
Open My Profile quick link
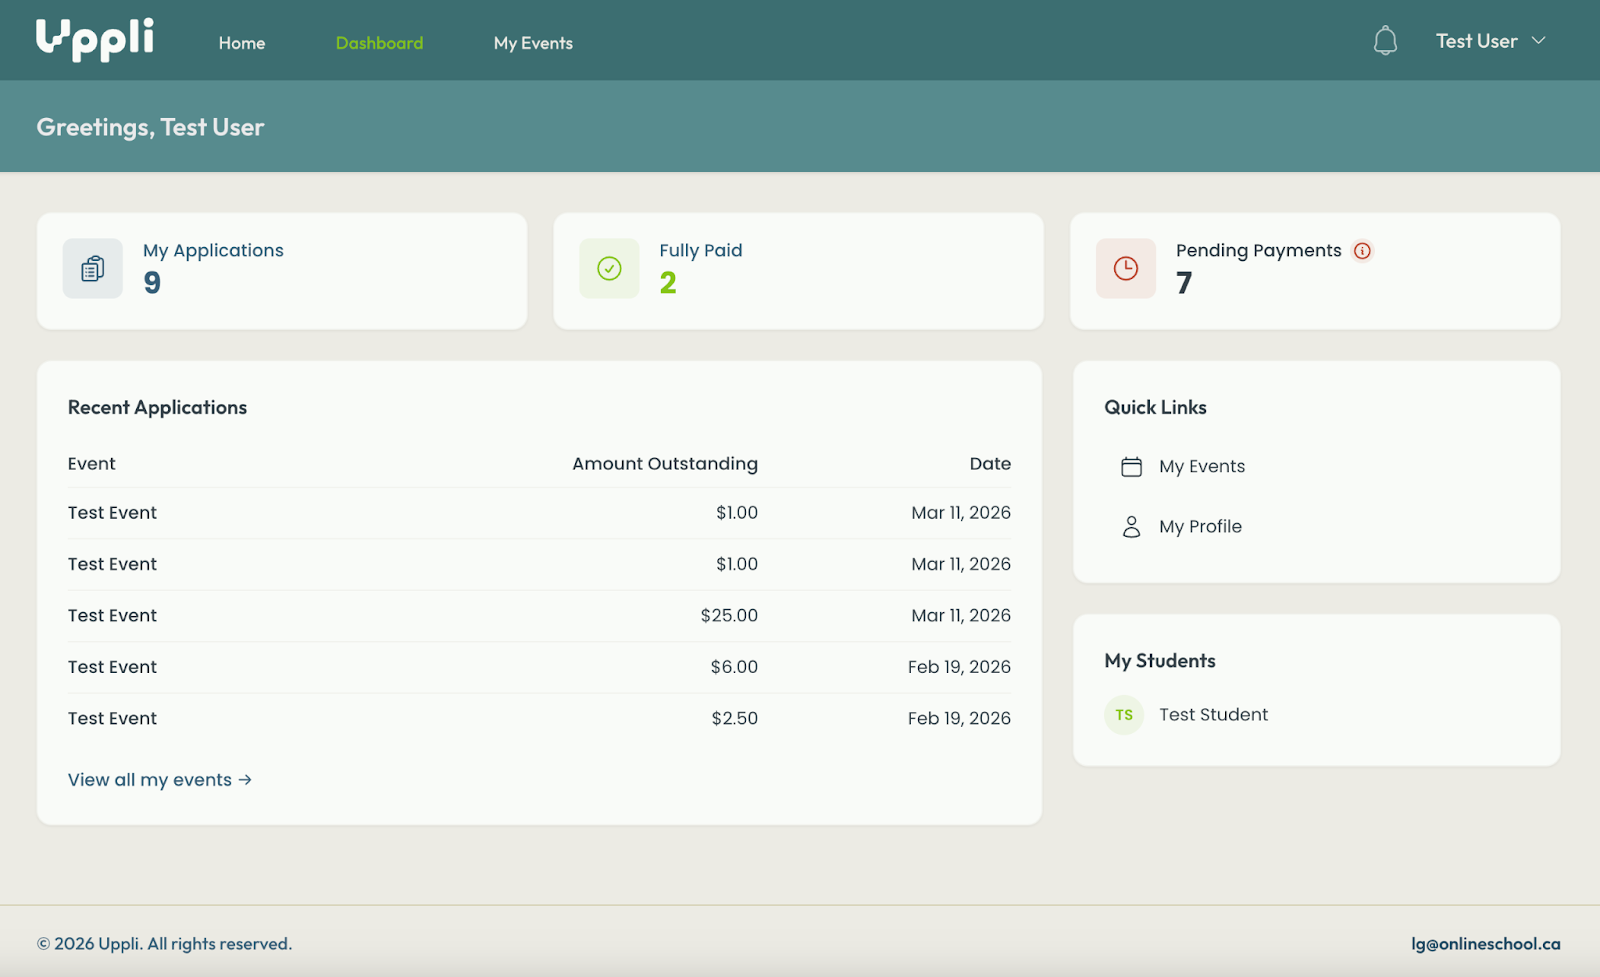pos(1200,527)
